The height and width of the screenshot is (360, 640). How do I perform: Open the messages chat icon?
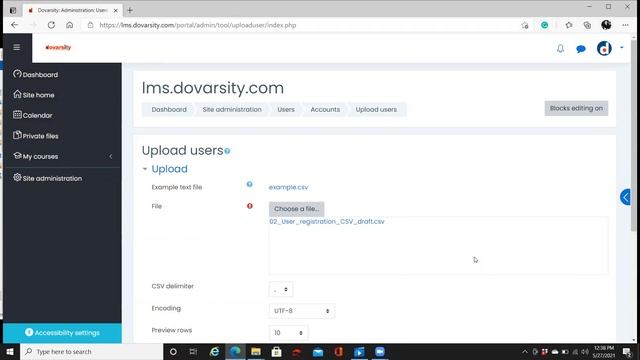click(x=581, y=49)
